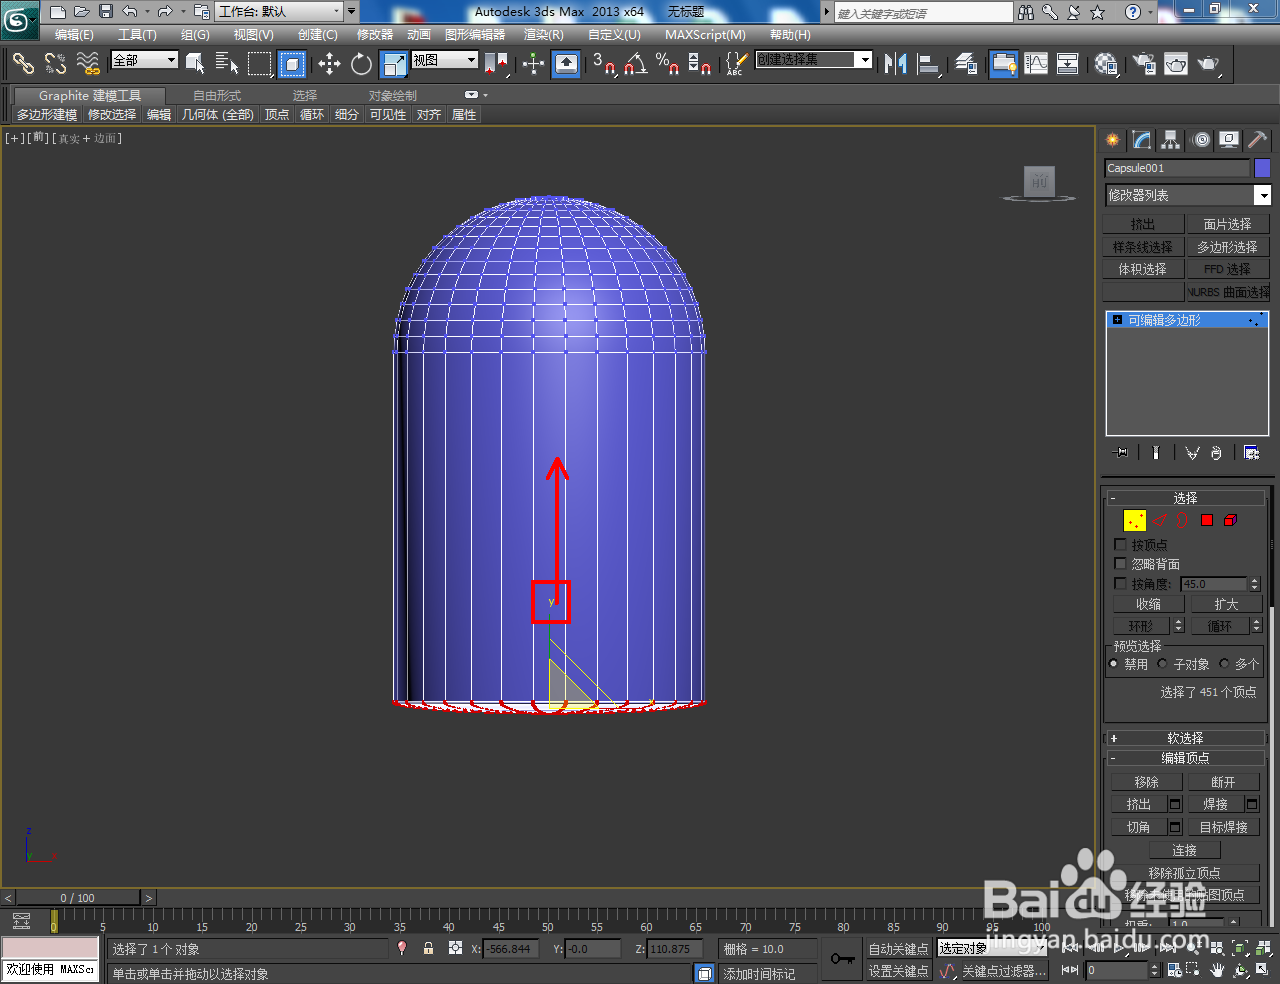The image size is (1280, 984).
Task: Toggle selection lock padlock icon
Action: (x=428, y=949)
